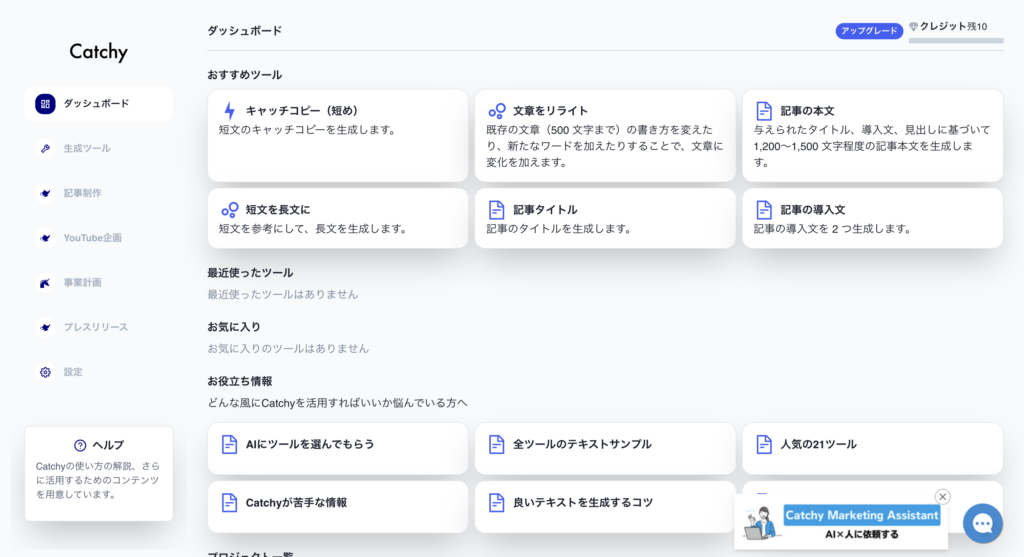
Task: Click the お役立ち情報 heading
Action: [x=240, y=381]
